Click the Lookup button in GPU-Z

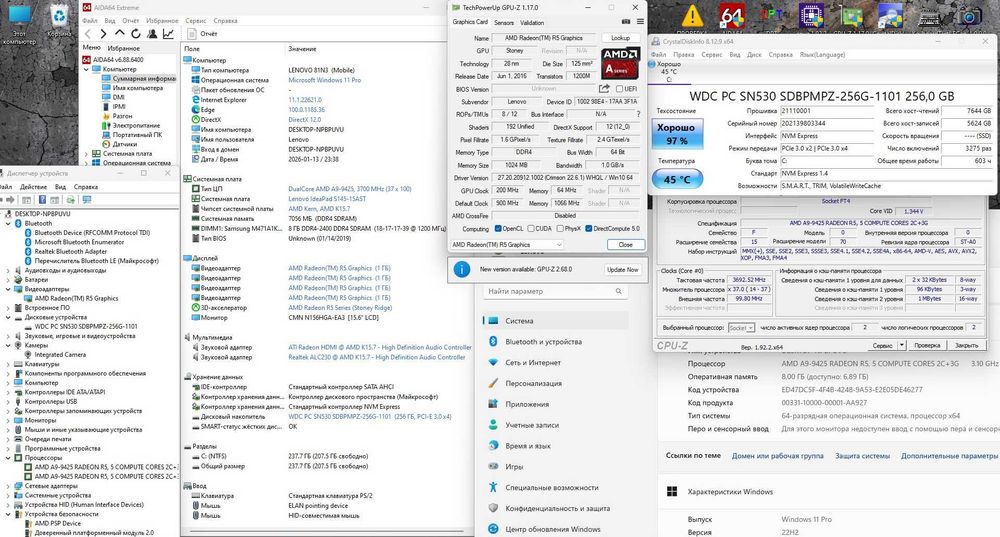tap(621, 38)
